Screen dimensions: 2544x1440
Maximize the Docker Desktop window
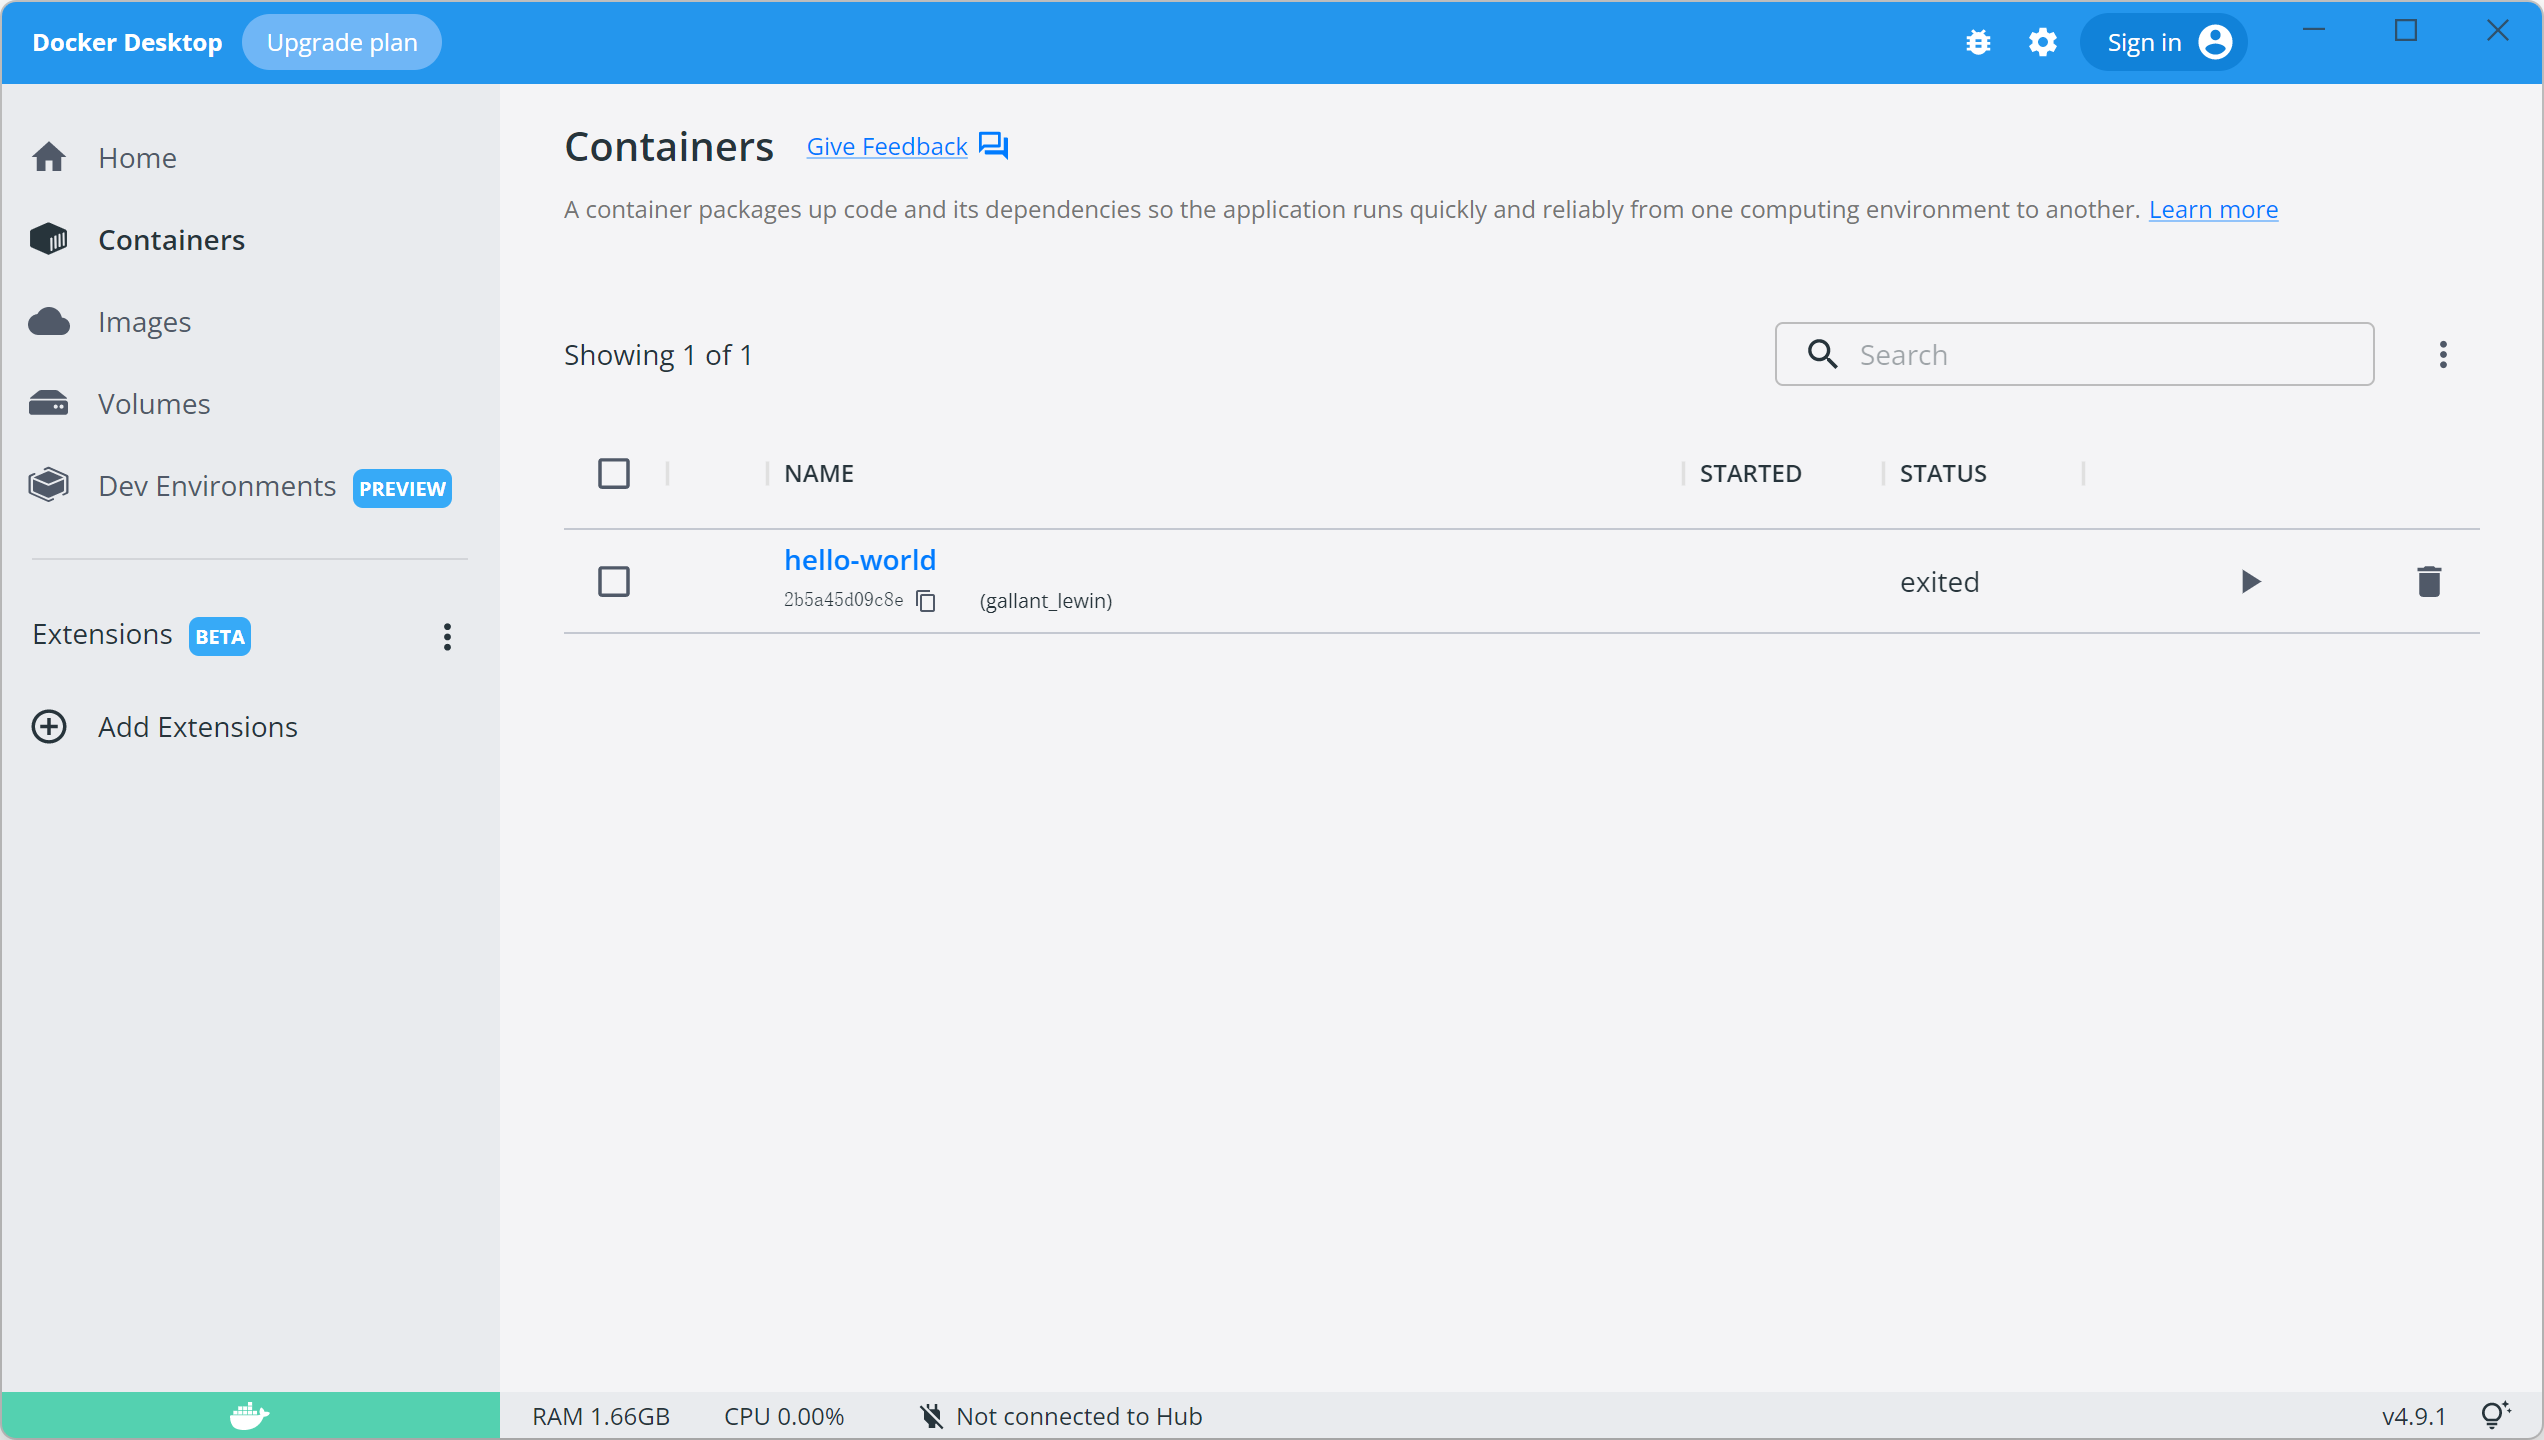[x=2406, y=30]
